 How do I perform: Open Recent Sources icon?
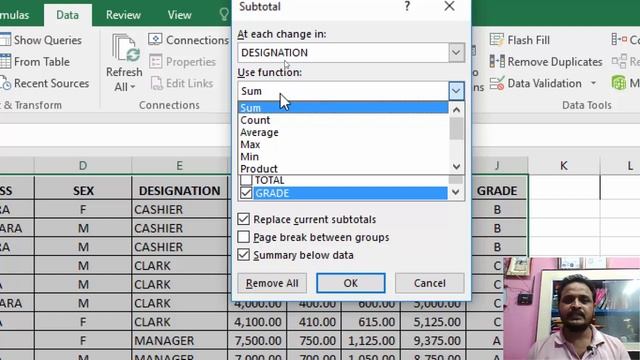click(x=6, y=83)
